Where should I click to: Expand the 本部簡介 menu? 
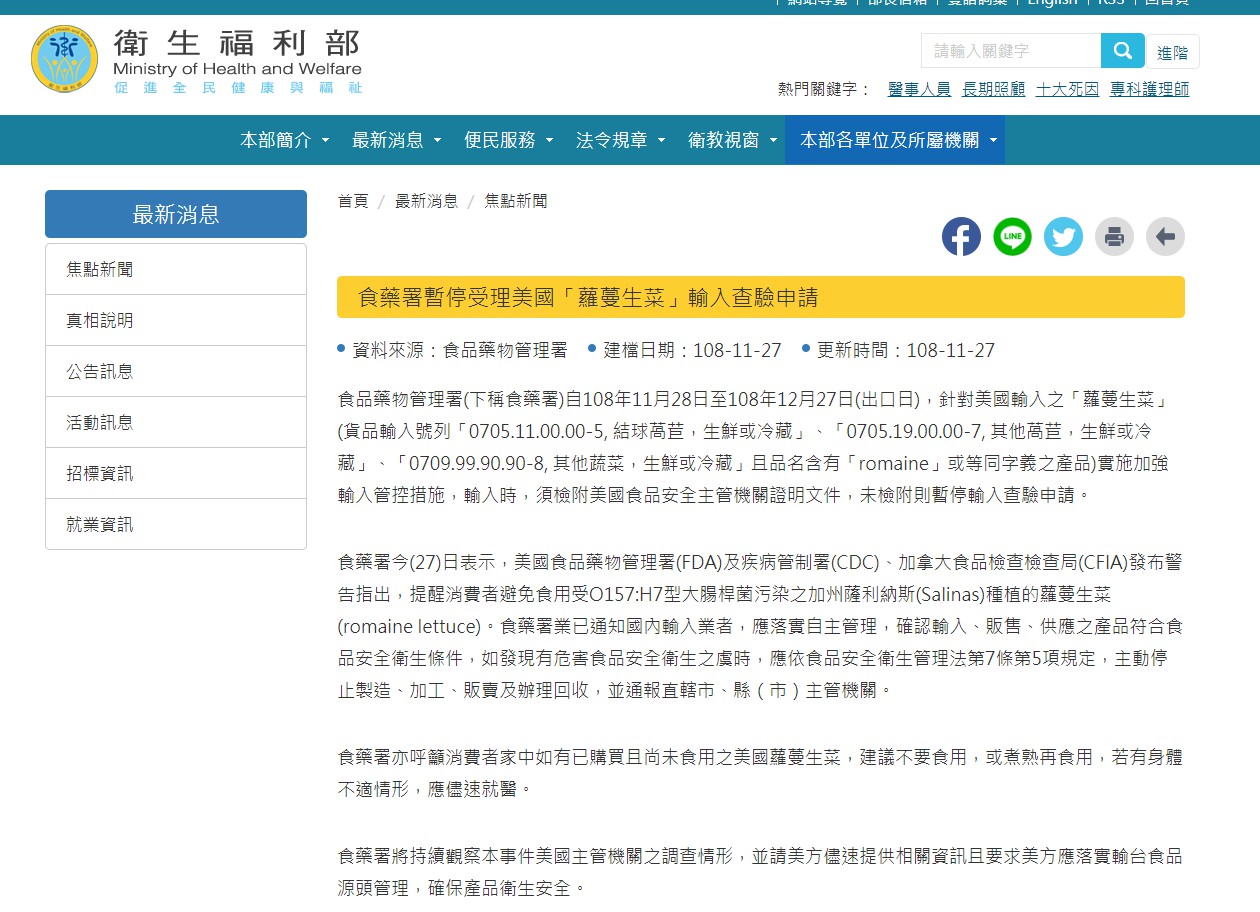pyautogui.click(x=284, y=140)
